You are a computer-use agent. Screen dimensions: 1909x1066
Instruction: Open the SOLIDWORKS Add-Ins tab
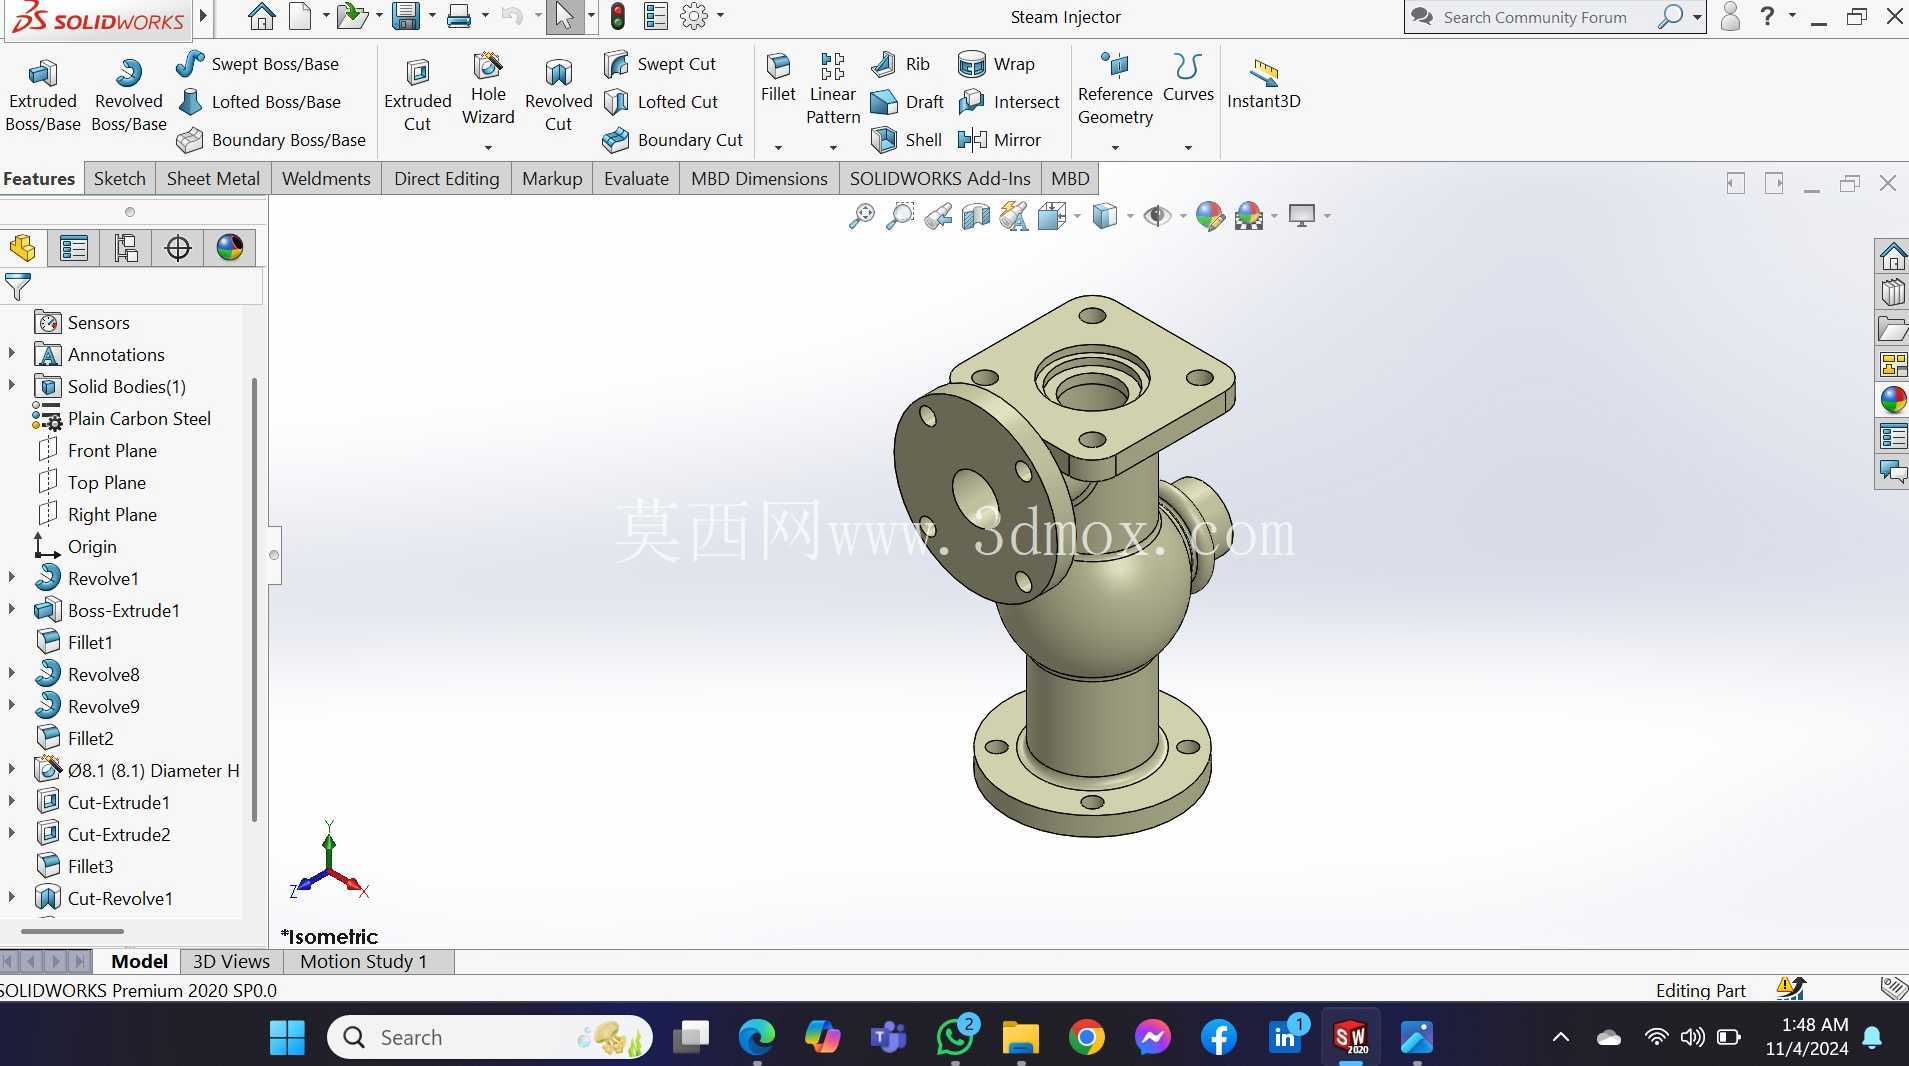point(940,179)
